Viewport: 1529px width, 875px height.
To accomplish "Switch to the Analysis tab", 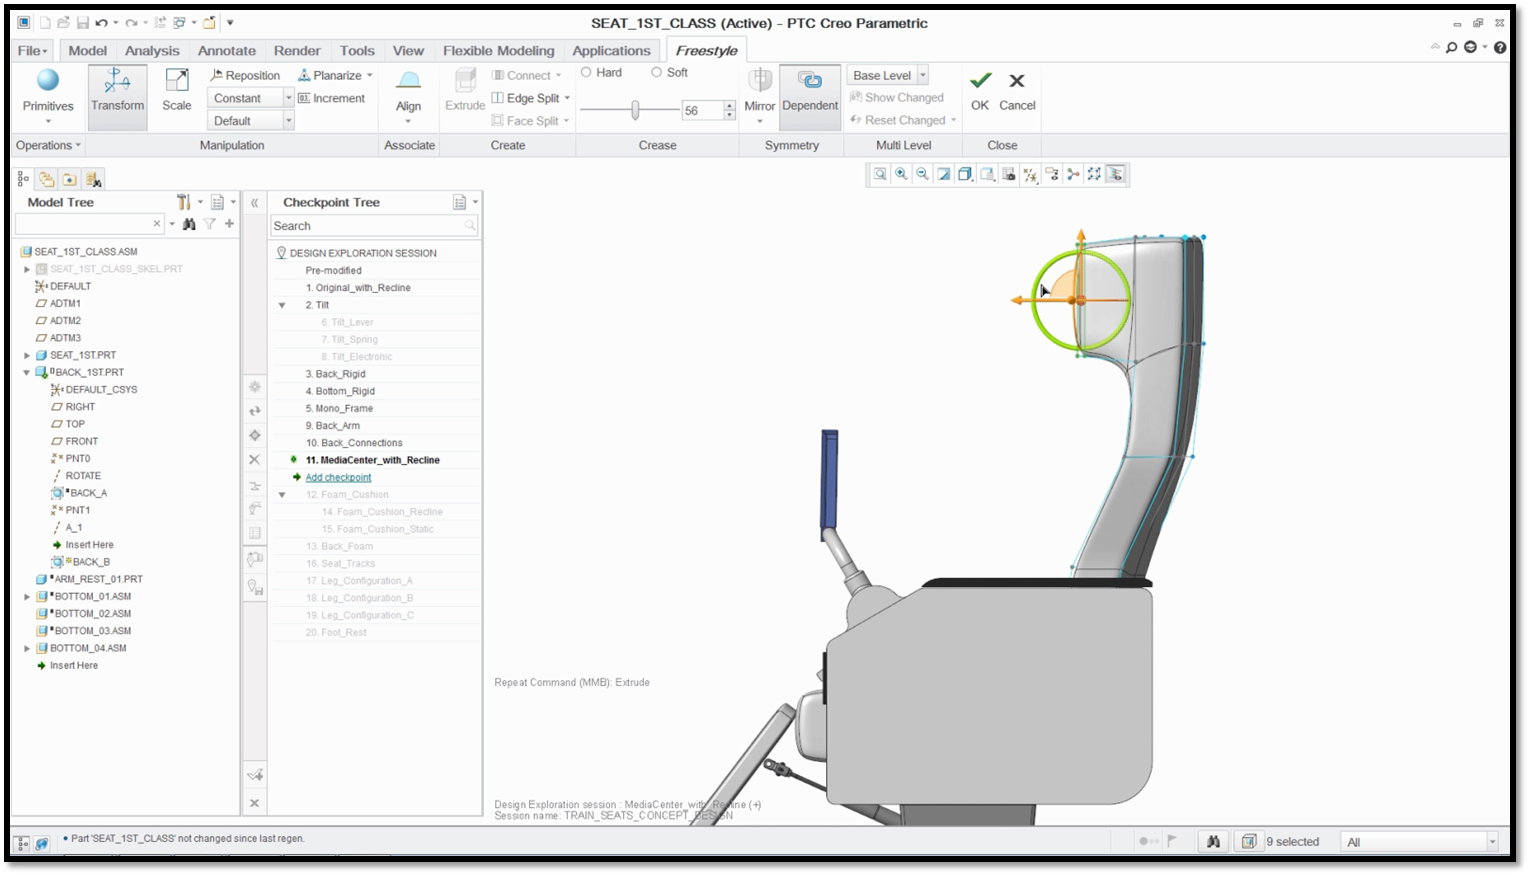I will click(152, 50).
